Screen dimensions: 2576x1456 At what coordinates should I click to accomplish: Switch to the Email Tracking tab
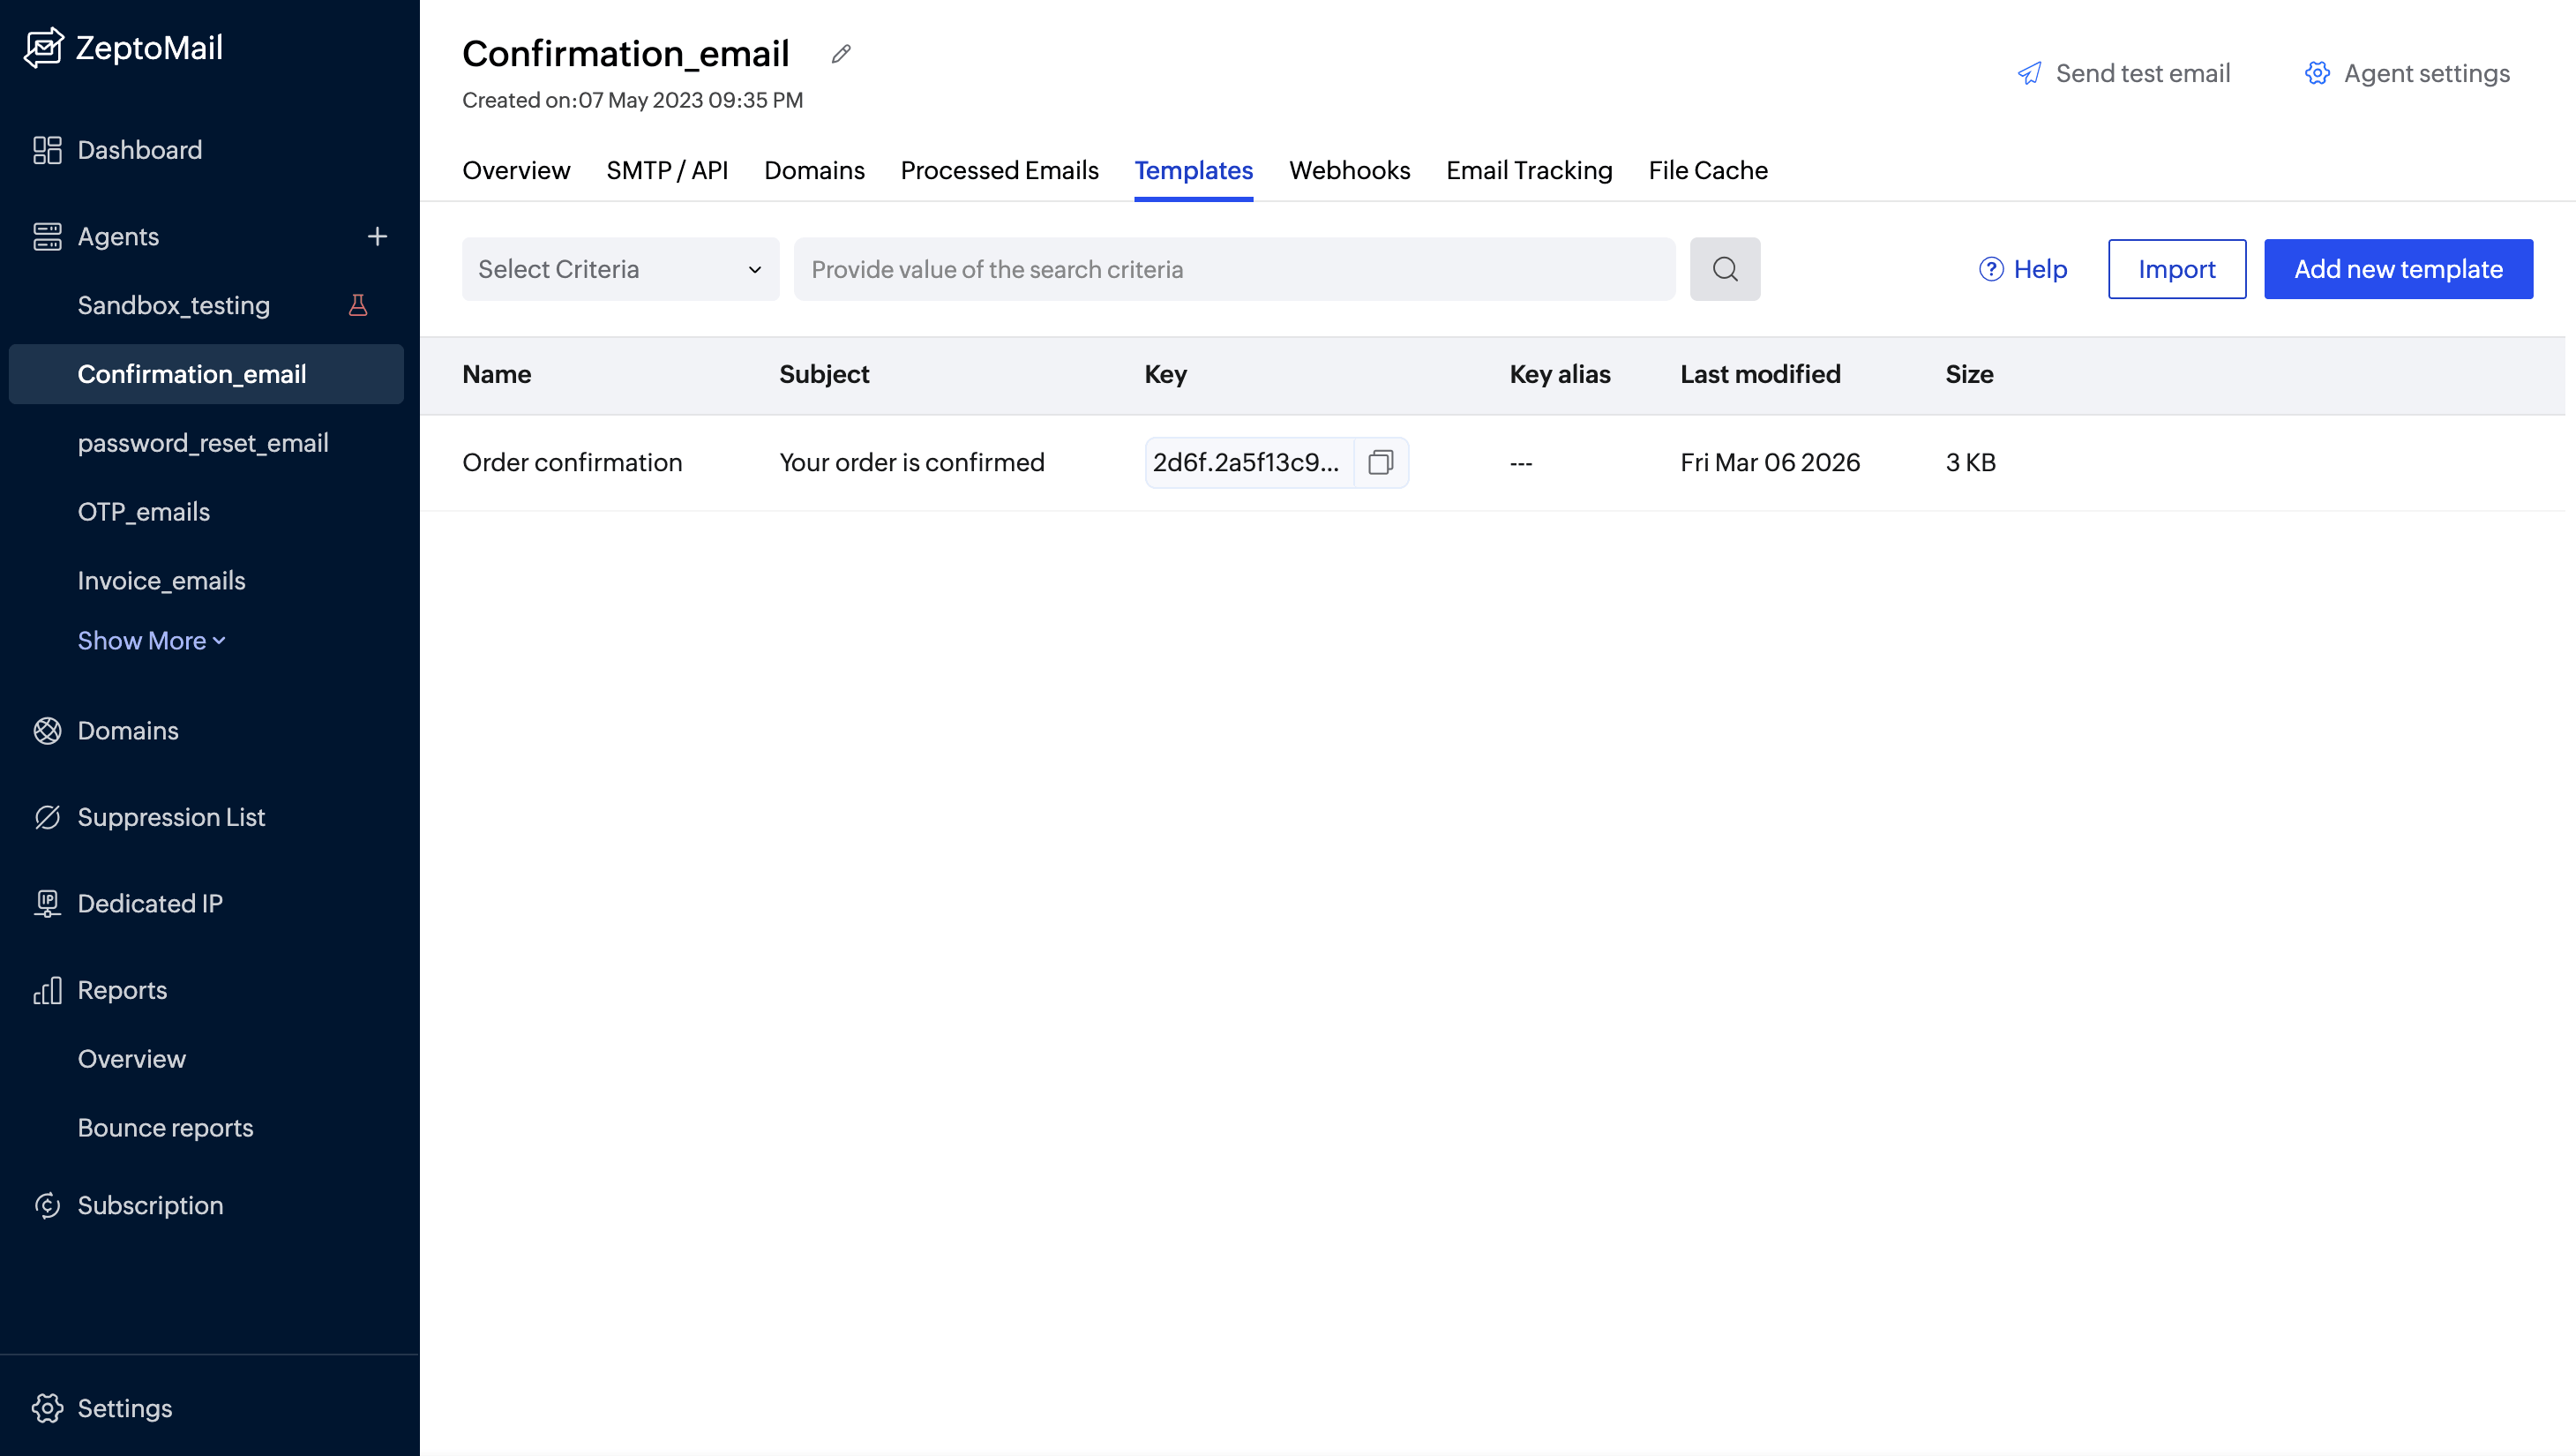click(1528, 171)
